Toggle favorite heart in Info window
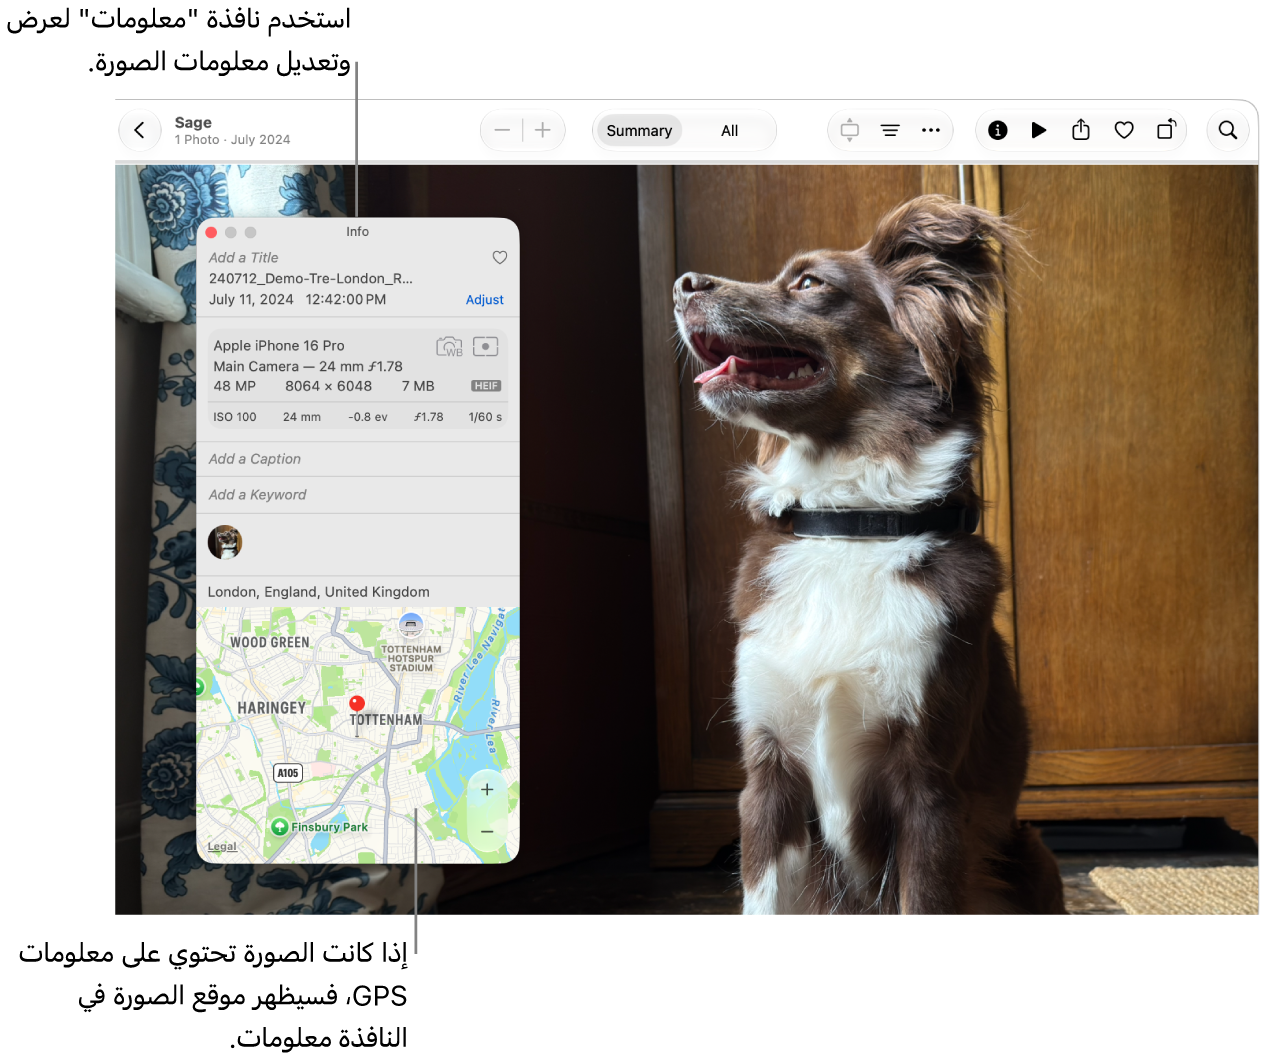The width and height of the screenshot is (1261, 1059). tap(500, 258)
